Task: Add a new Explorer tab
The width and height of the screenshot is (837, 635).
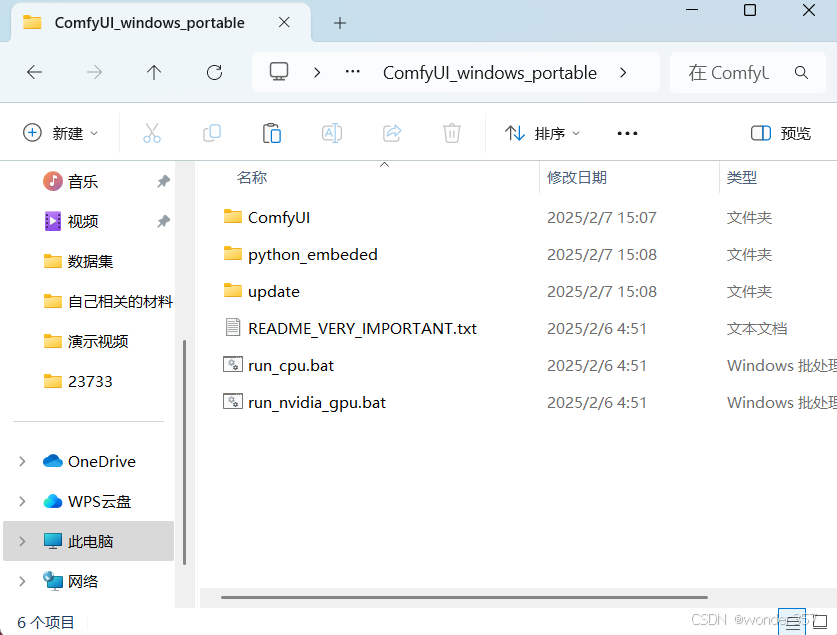Action: click(339, 23)
